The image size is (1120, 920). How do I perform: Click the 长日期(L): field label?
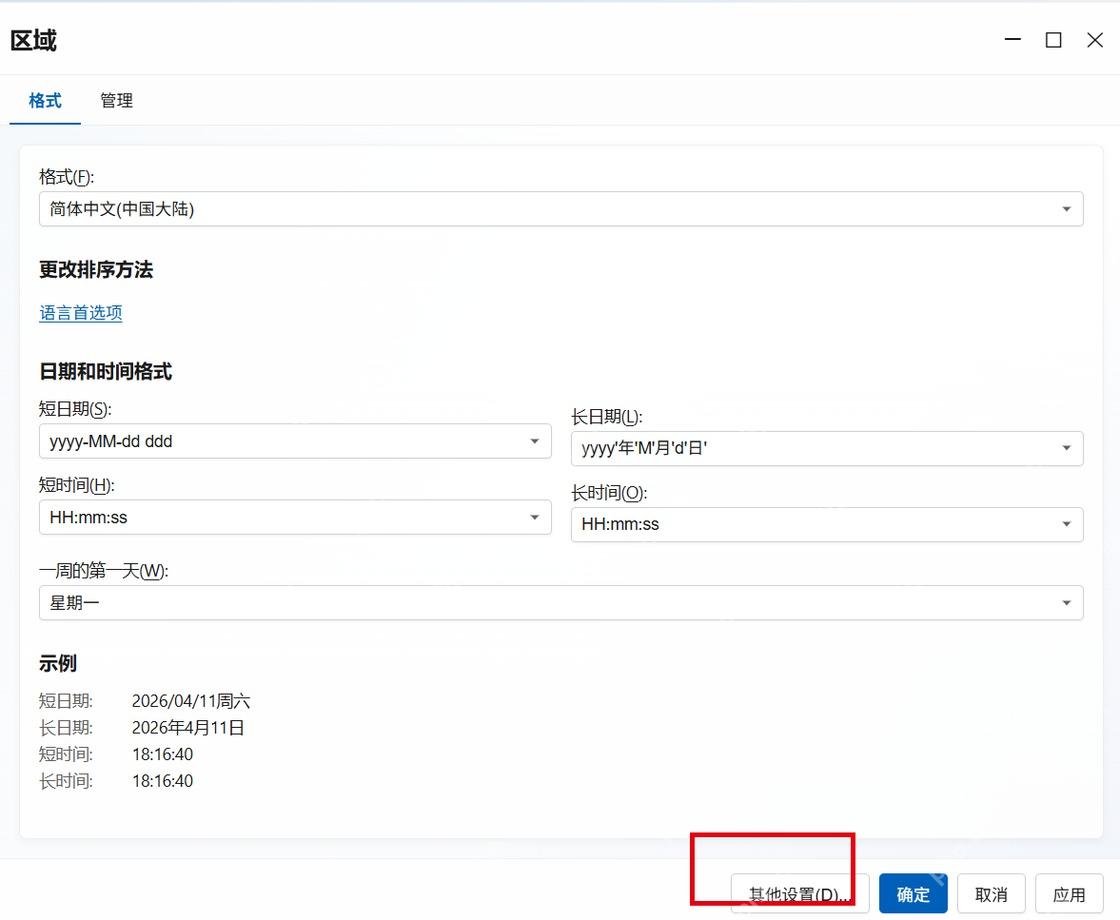click(x=607, y=417)
